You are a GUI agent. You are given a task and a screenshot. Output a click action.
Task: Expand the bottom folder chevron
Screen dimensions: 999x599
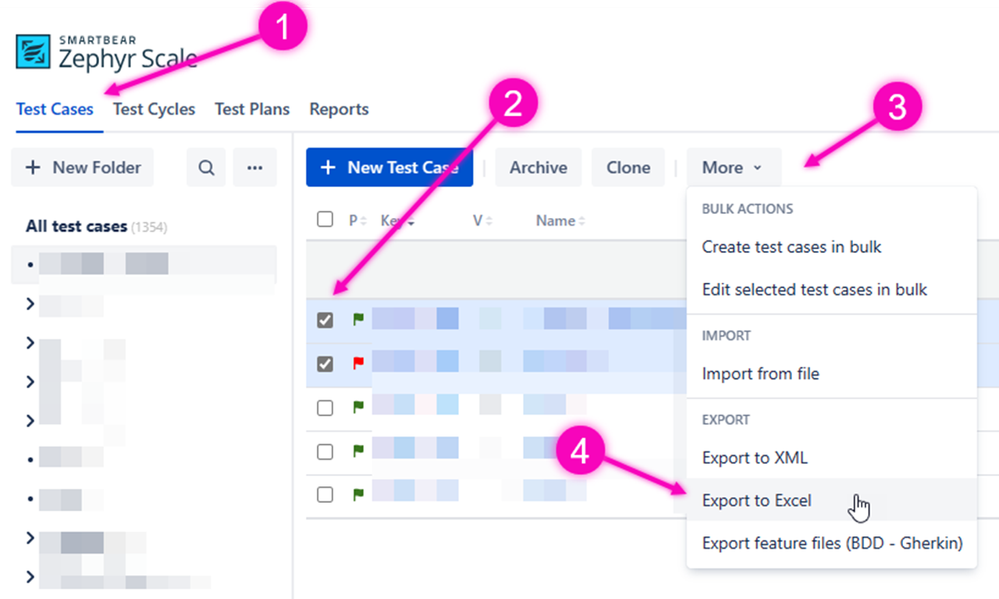(30, 577)
